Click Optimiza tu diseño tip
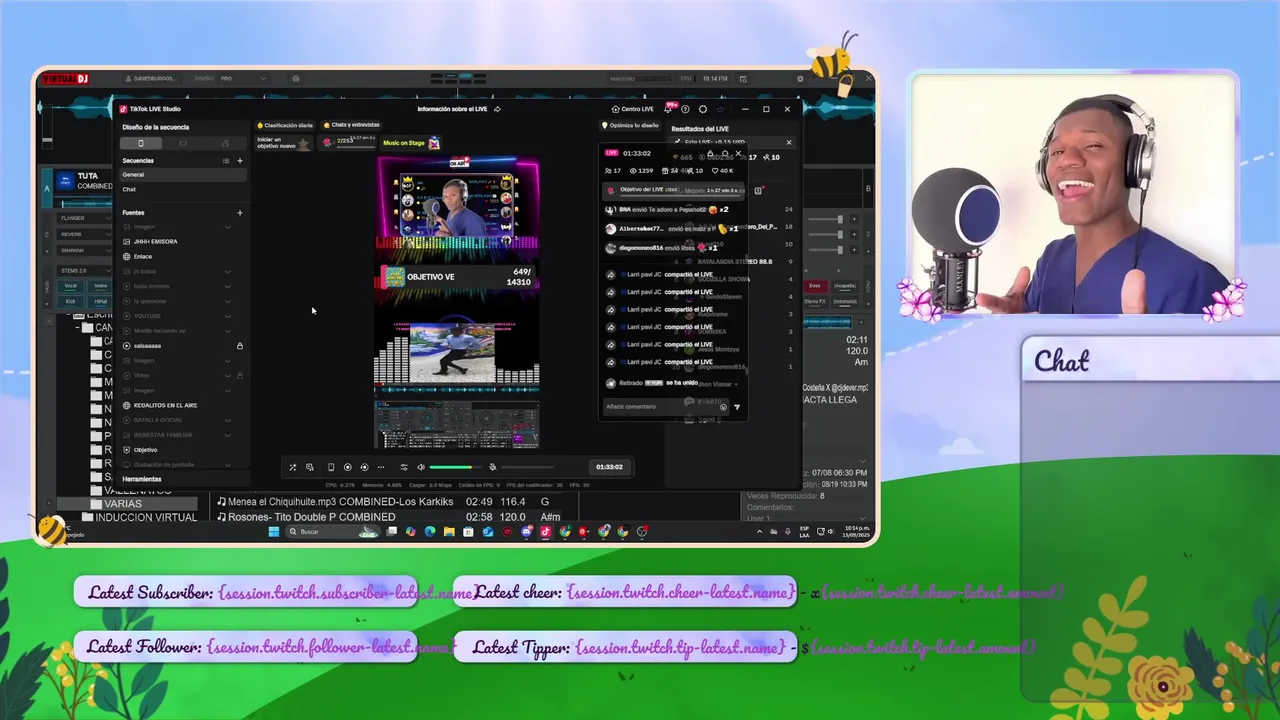This screenshot has width=1280, height=720. 630,126
